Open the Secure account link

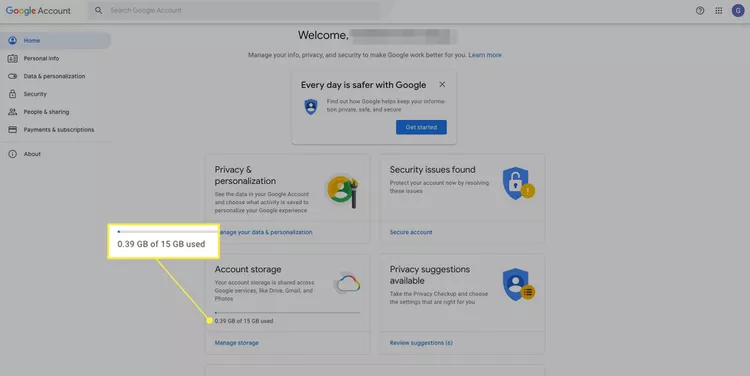pos(411,232)
